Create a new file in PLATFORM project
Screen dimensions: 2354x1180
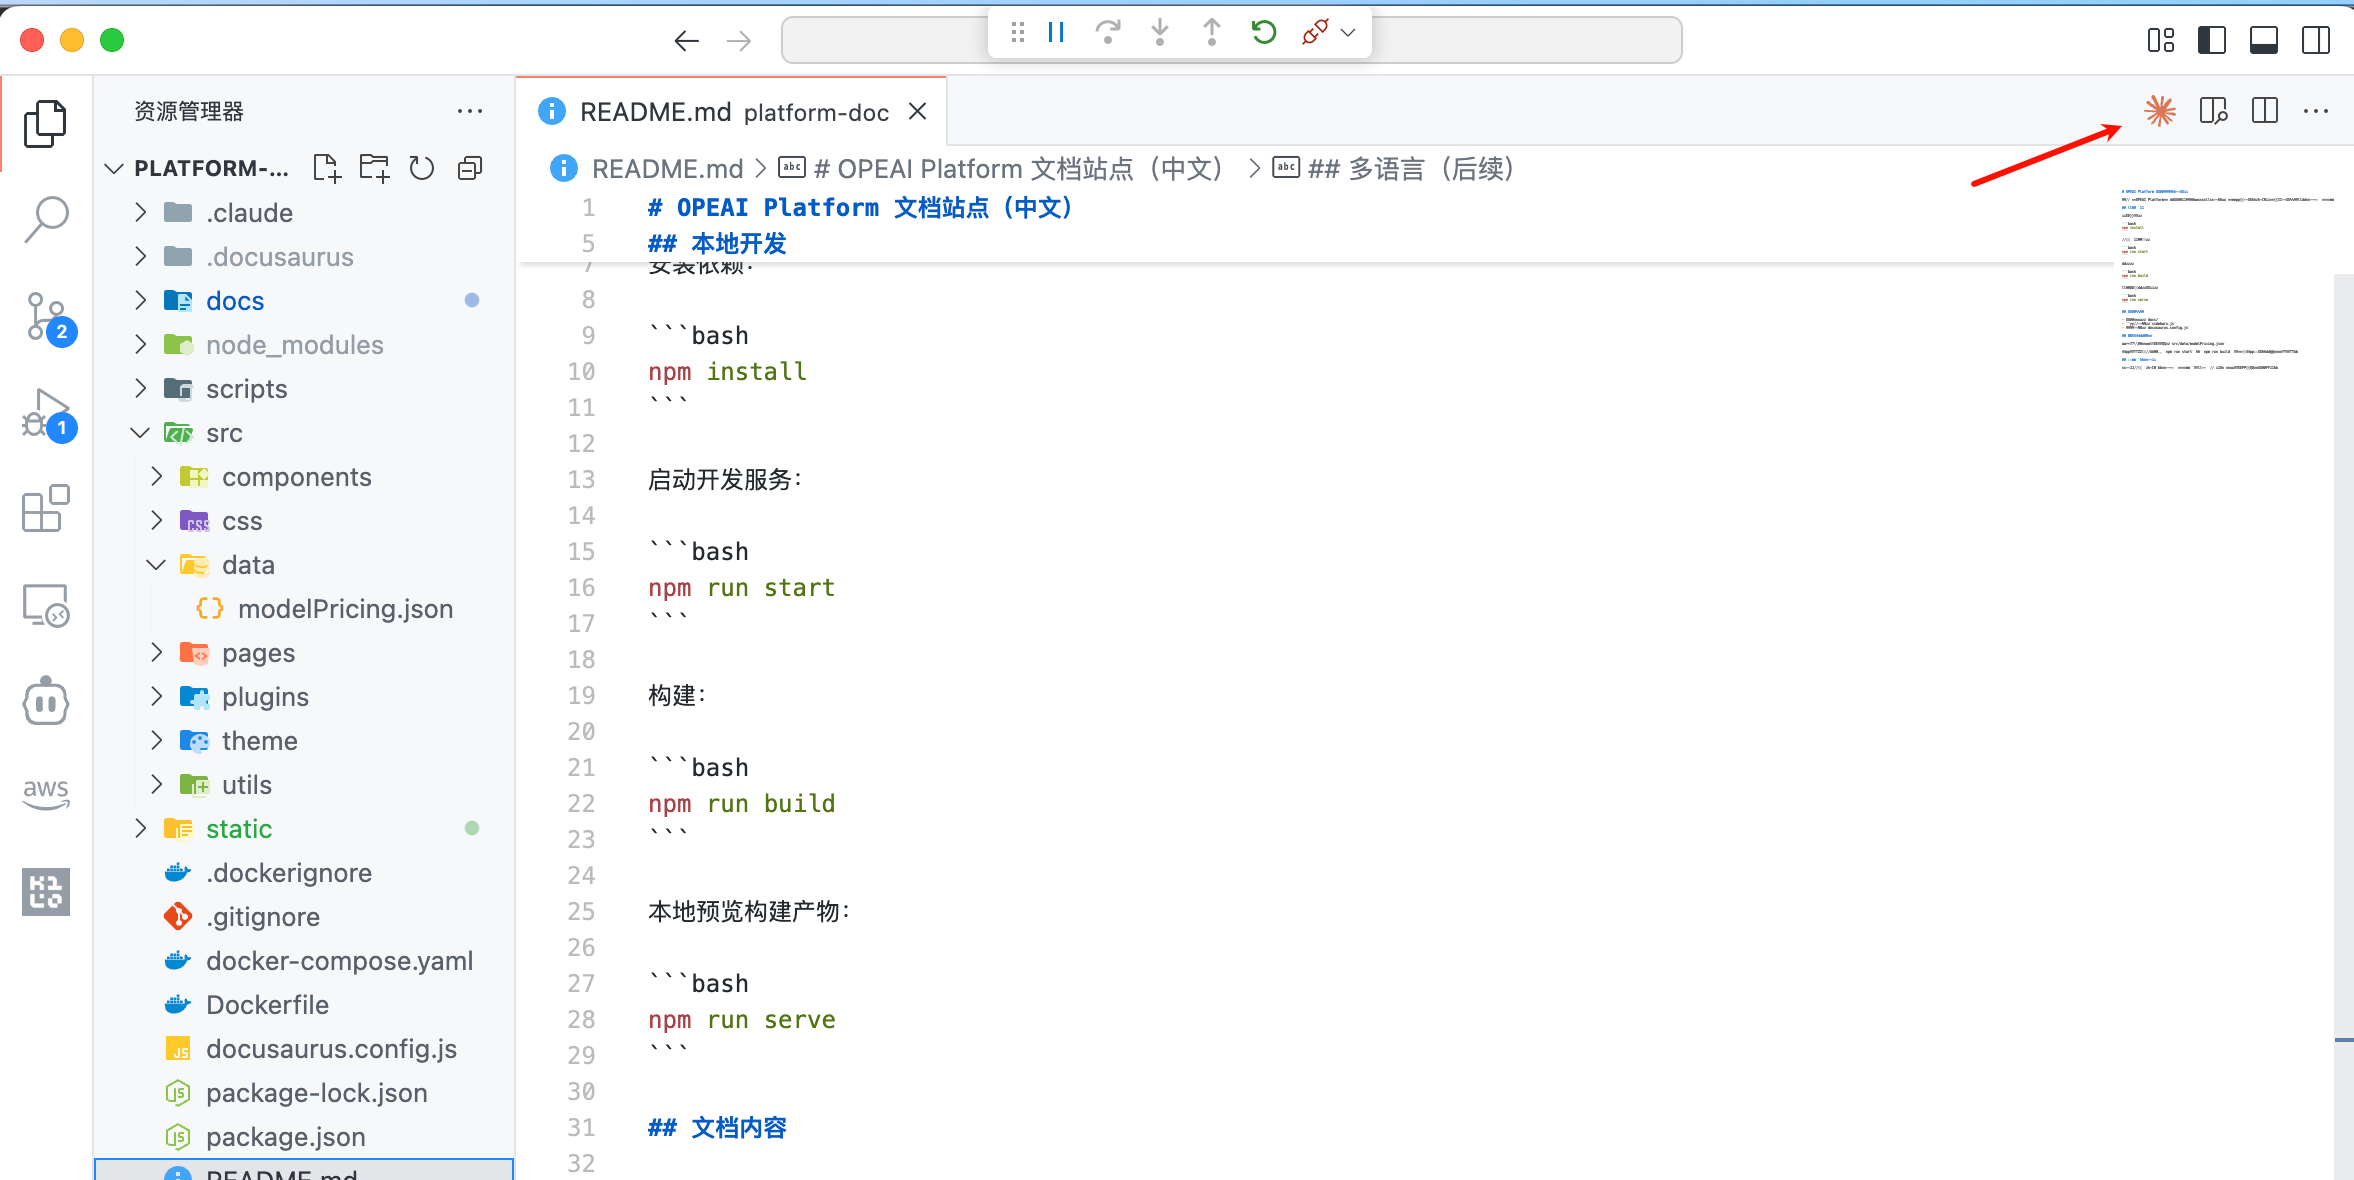pyautogui.click(x=327, y=167)
